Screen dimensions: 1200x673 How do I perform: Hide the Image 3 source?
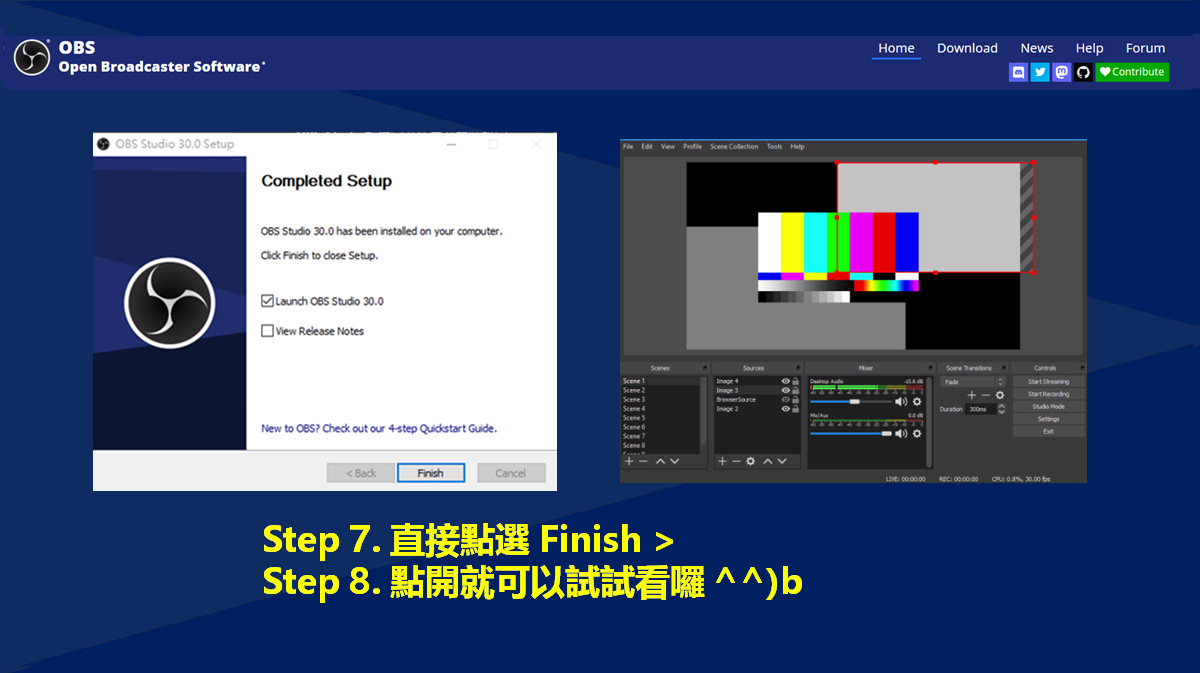point(785,390)
